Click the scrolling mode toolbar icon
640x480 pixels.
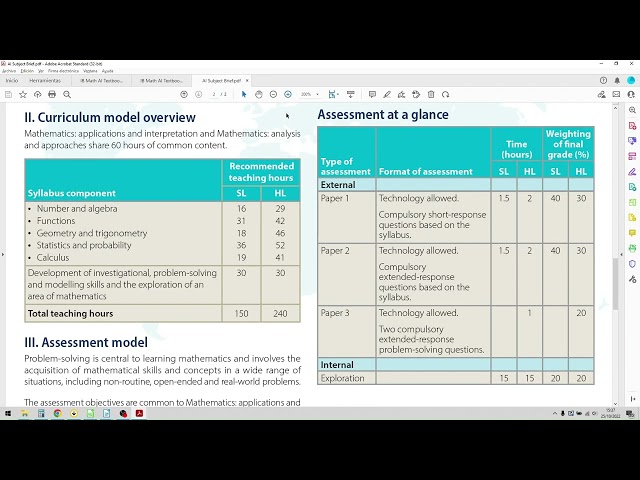pyautogui.click(x=351, y=95)
